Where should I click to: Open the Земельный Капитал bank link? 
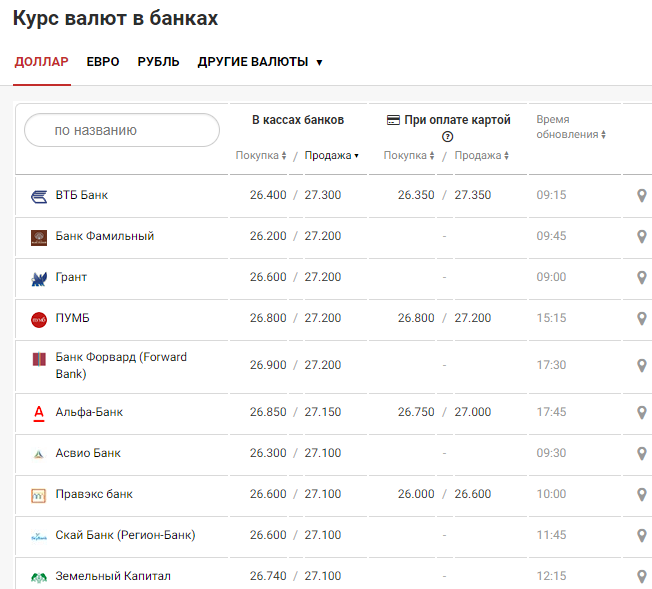[x=113, y=577]
